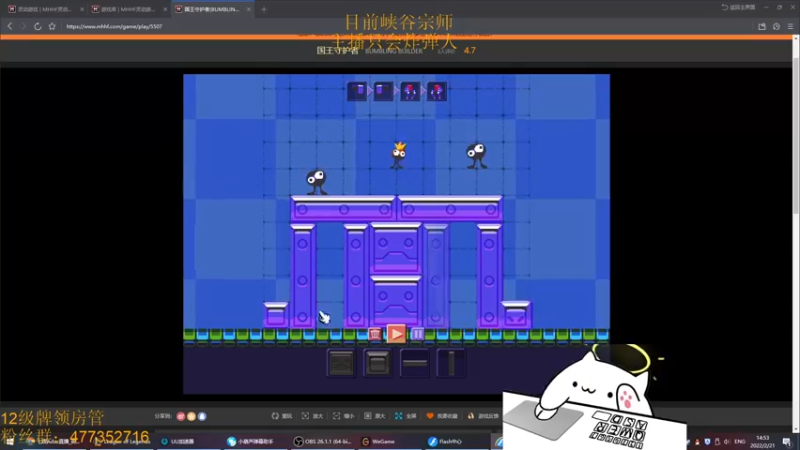The width and height of the screenshot is (800, 450).
Task: Click the small purple block at right base
Action: pyautogui.click(x=516, y=314)
